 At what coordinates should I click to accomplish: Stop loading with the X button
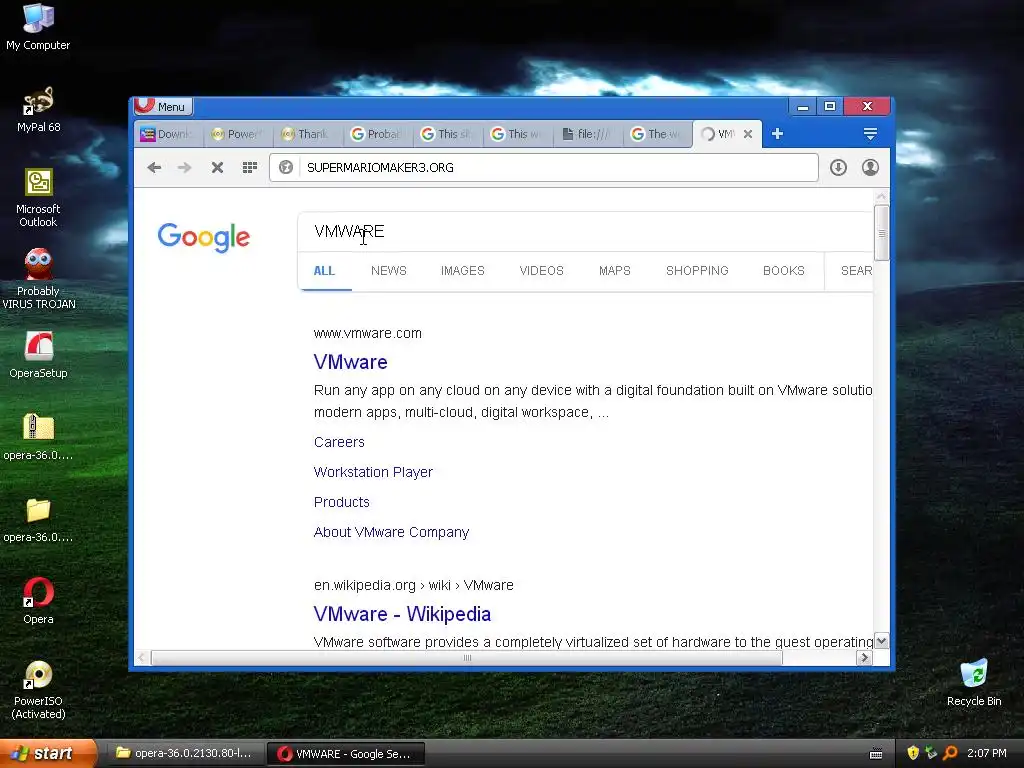point(217,168)
